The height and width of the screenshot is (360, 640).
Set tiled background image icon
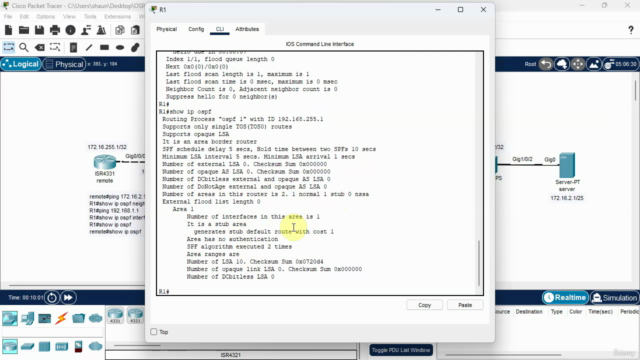(x=594, y=64)
